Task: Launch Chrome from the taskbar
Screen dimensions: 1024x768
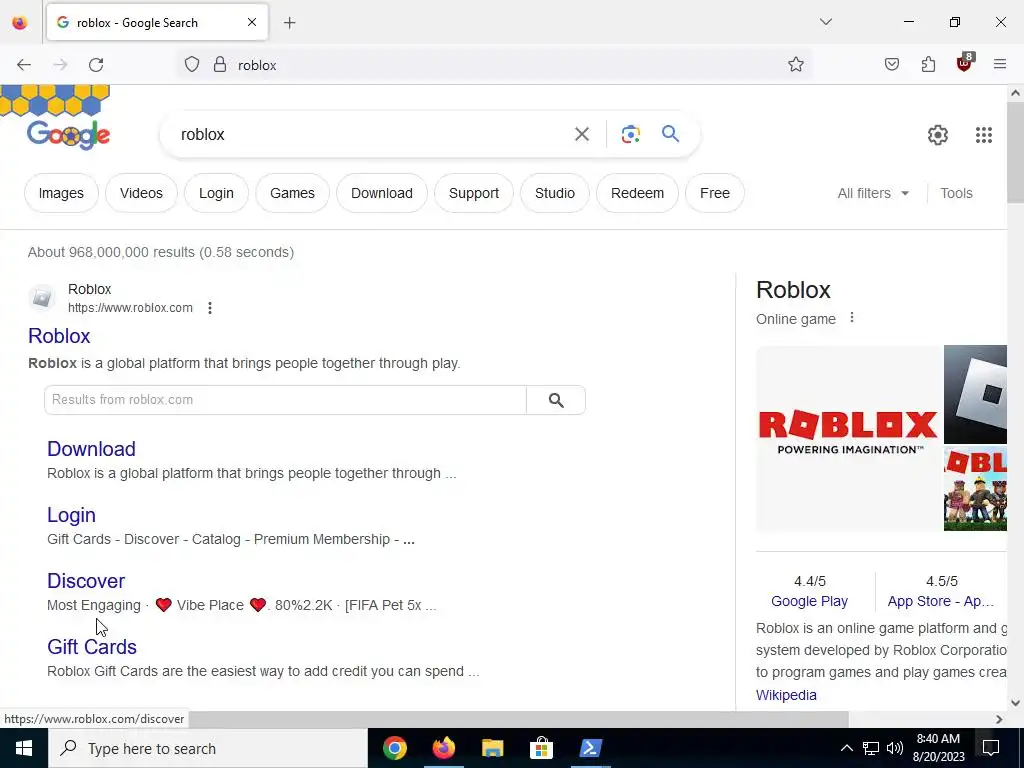Action: click(x=394, y=748)
